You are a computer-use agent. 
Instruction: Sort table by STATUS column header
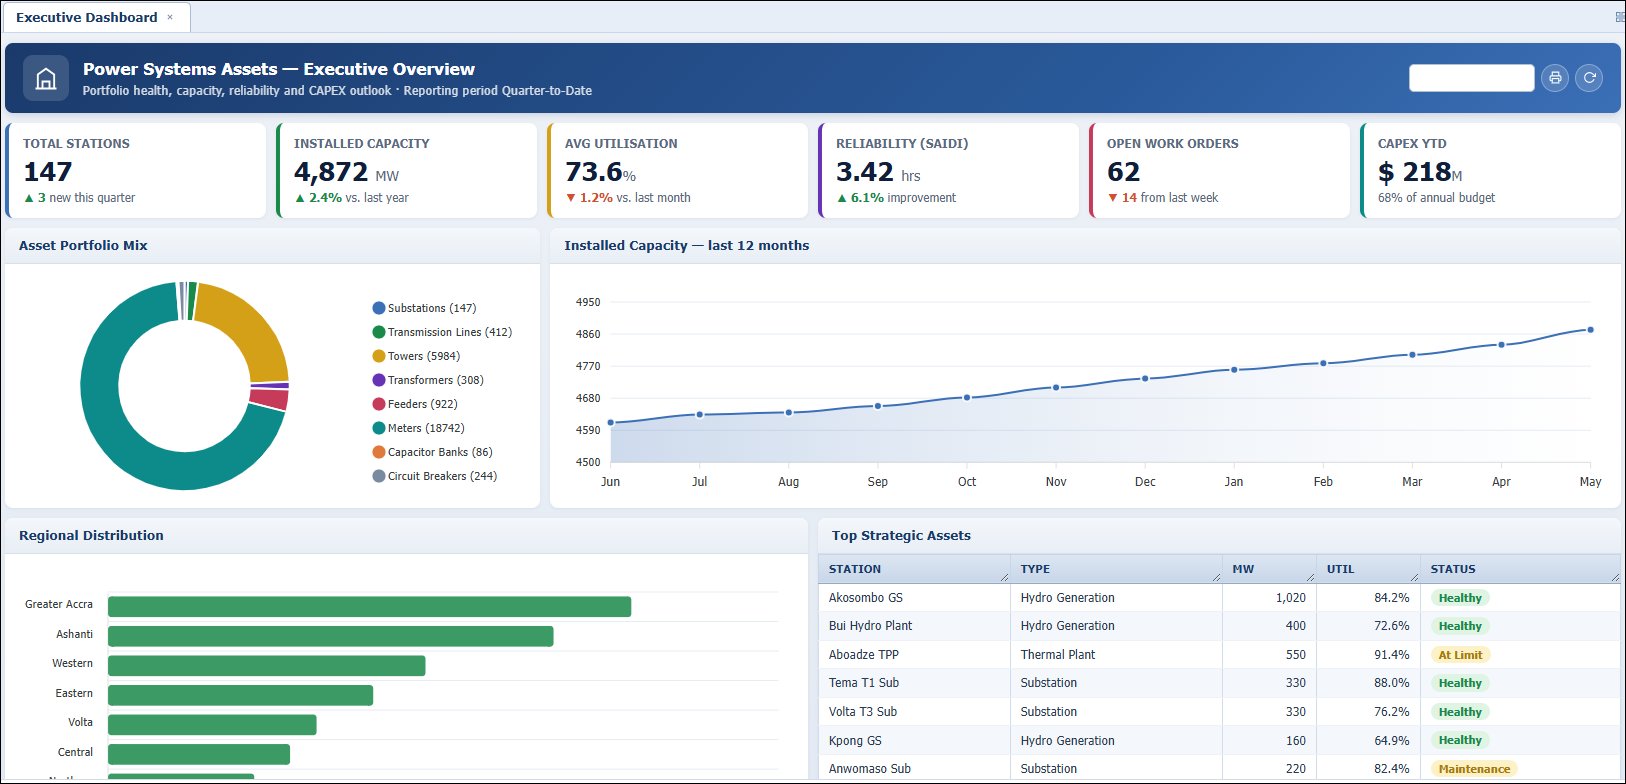point(1520,569)
